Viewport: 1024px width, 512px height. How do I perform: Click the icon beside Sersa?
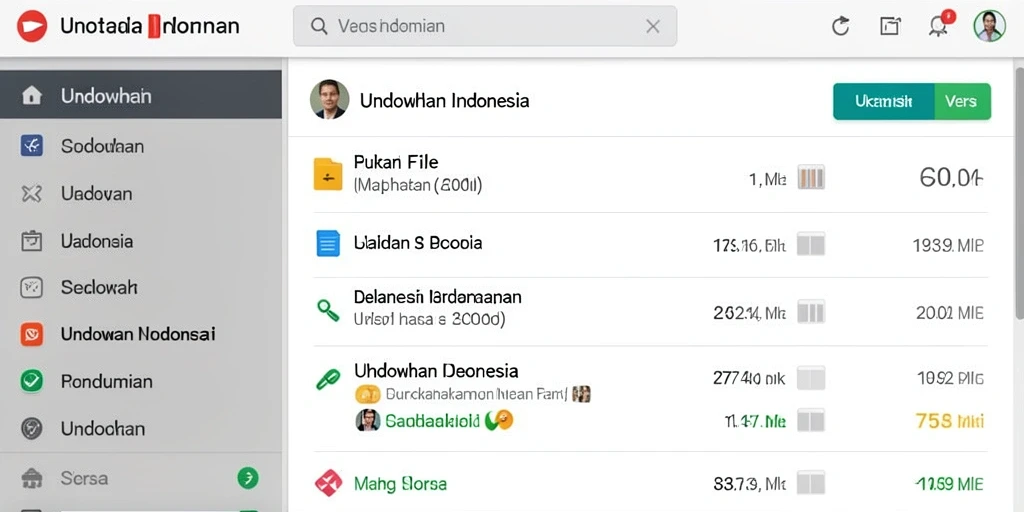pos(31,478)
